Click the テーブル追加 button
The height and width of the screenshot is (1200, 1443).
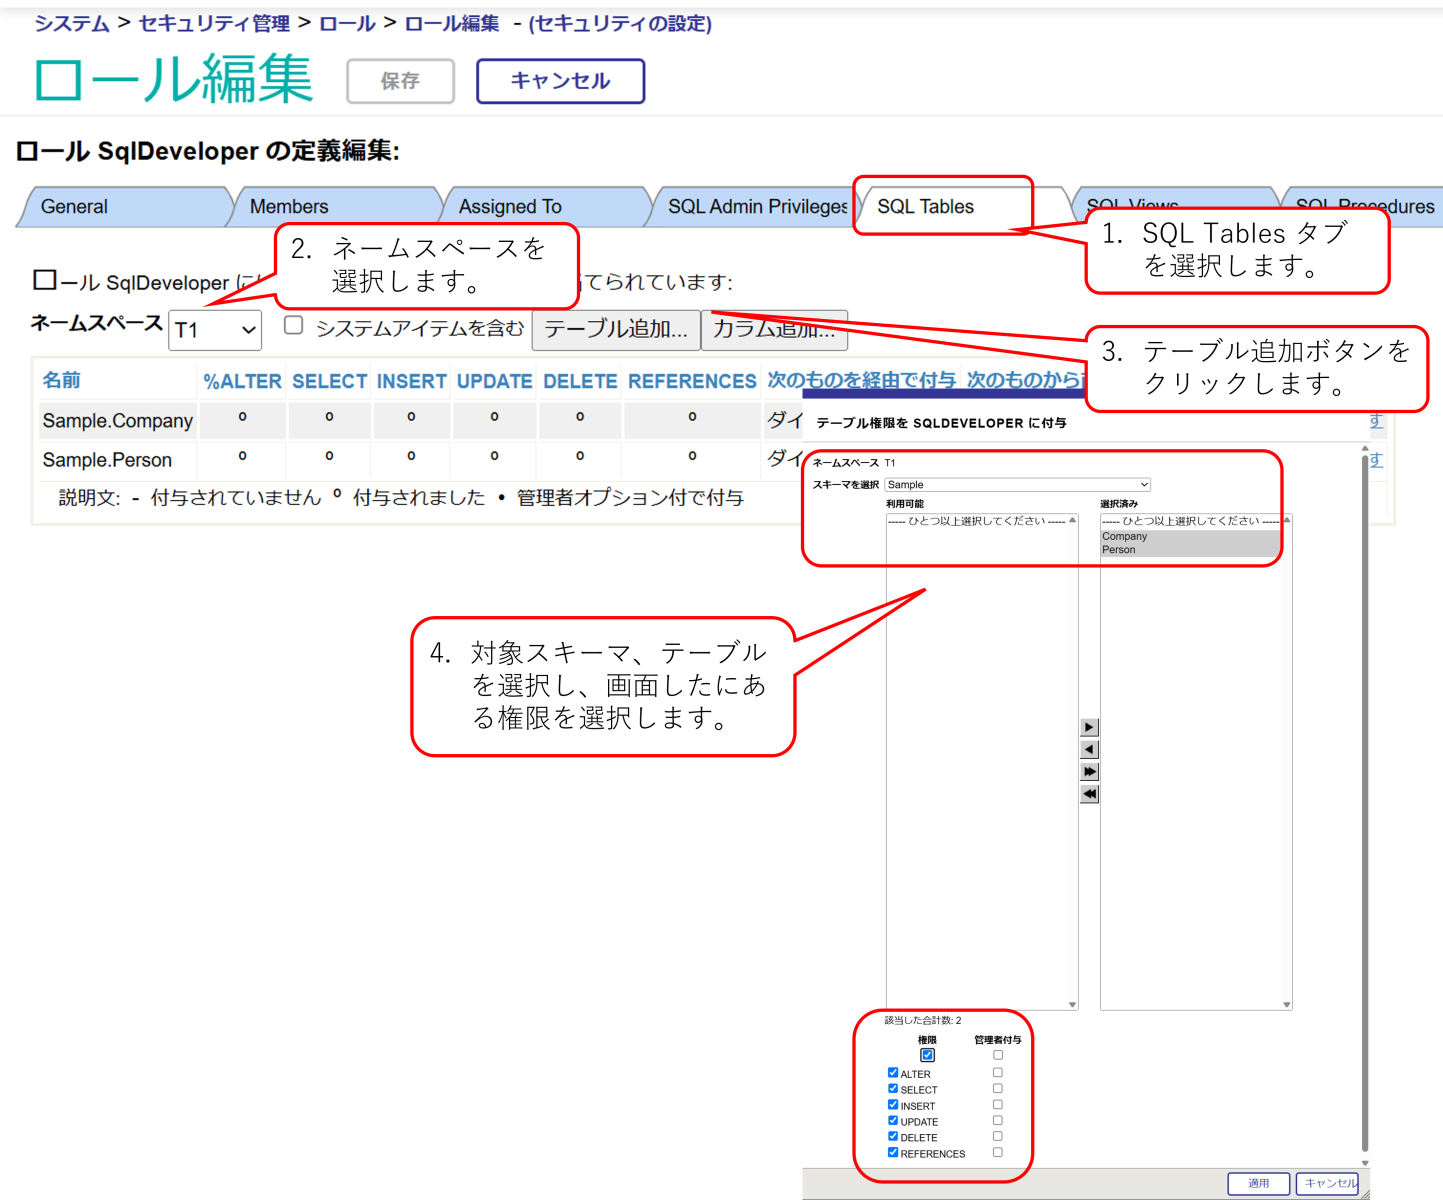tap(615, 330)
